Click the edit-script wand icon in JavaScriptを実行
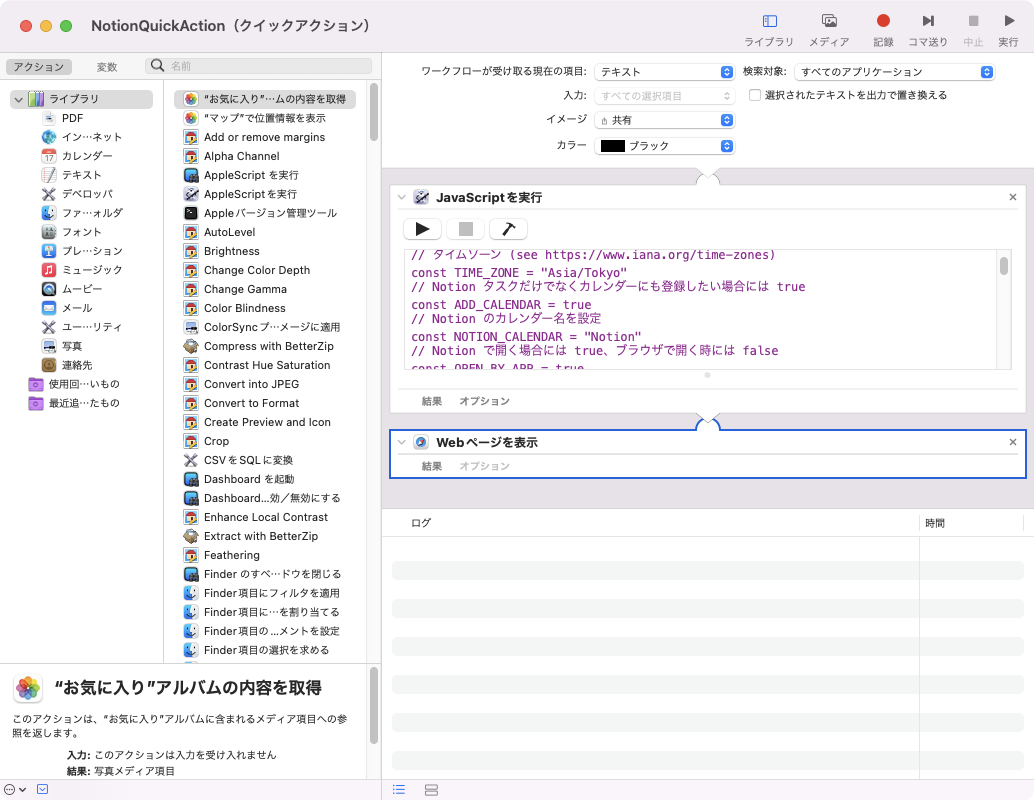1034x800 pixels. [508, 229]
